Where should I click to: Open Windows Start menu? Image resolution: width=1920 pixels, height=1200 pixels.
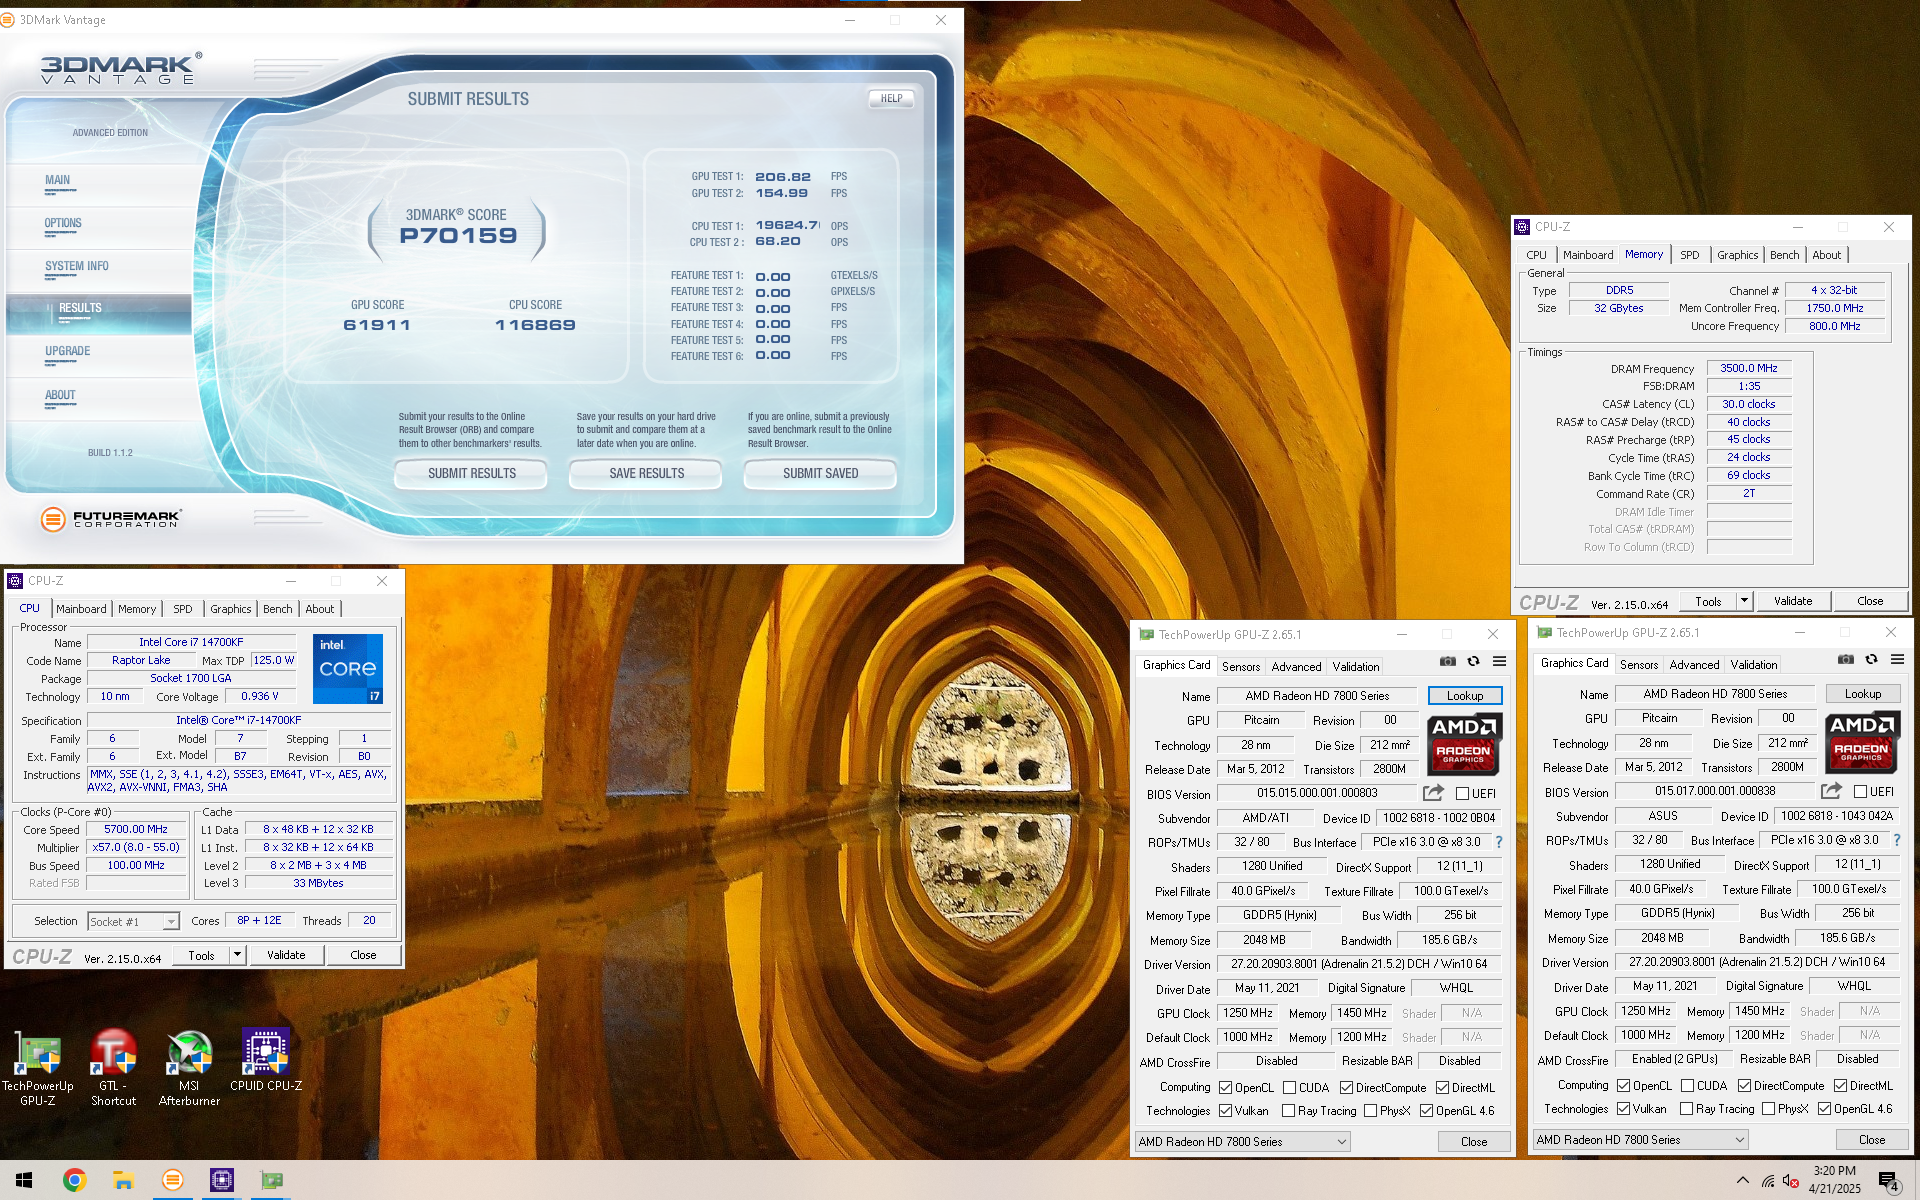24,1180
